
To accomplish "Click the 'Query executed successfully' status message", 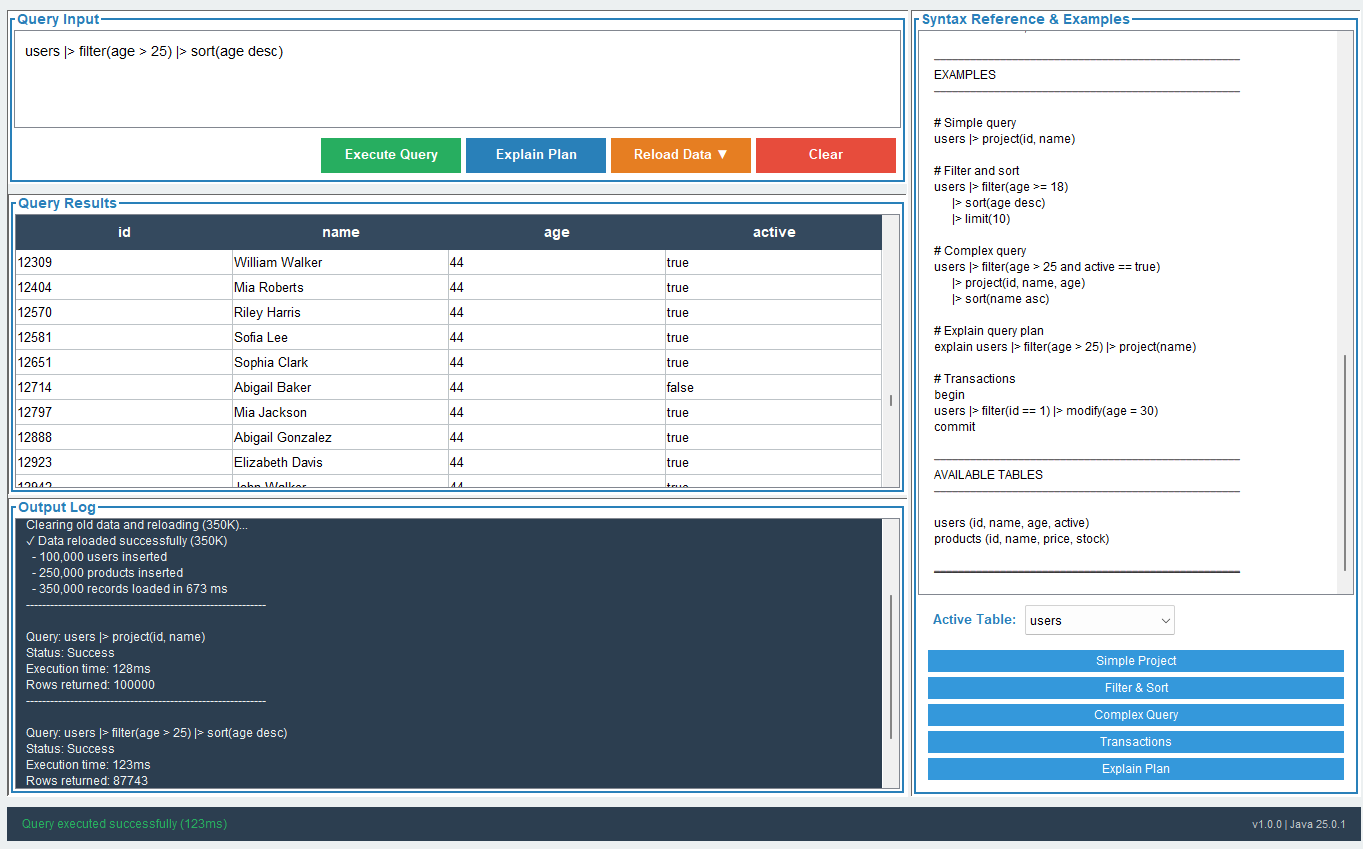I will (x=123, y=824).
